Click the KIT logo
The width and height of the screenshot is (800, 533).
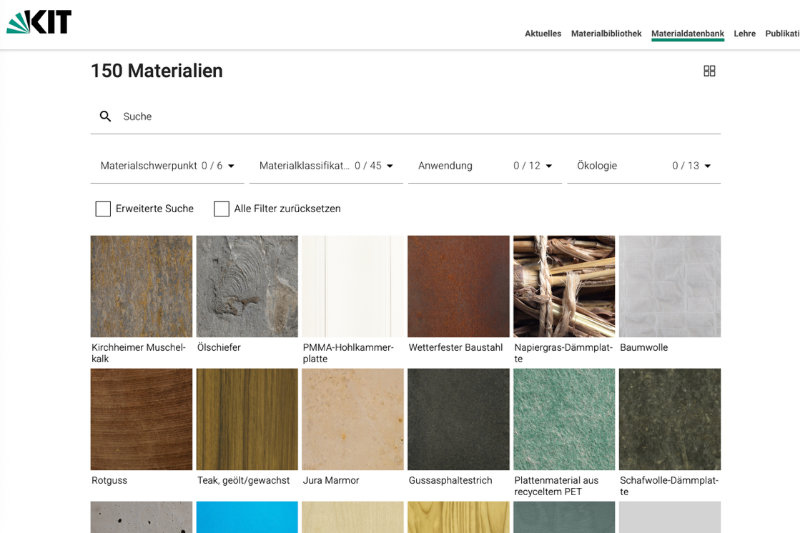(39, 22)
